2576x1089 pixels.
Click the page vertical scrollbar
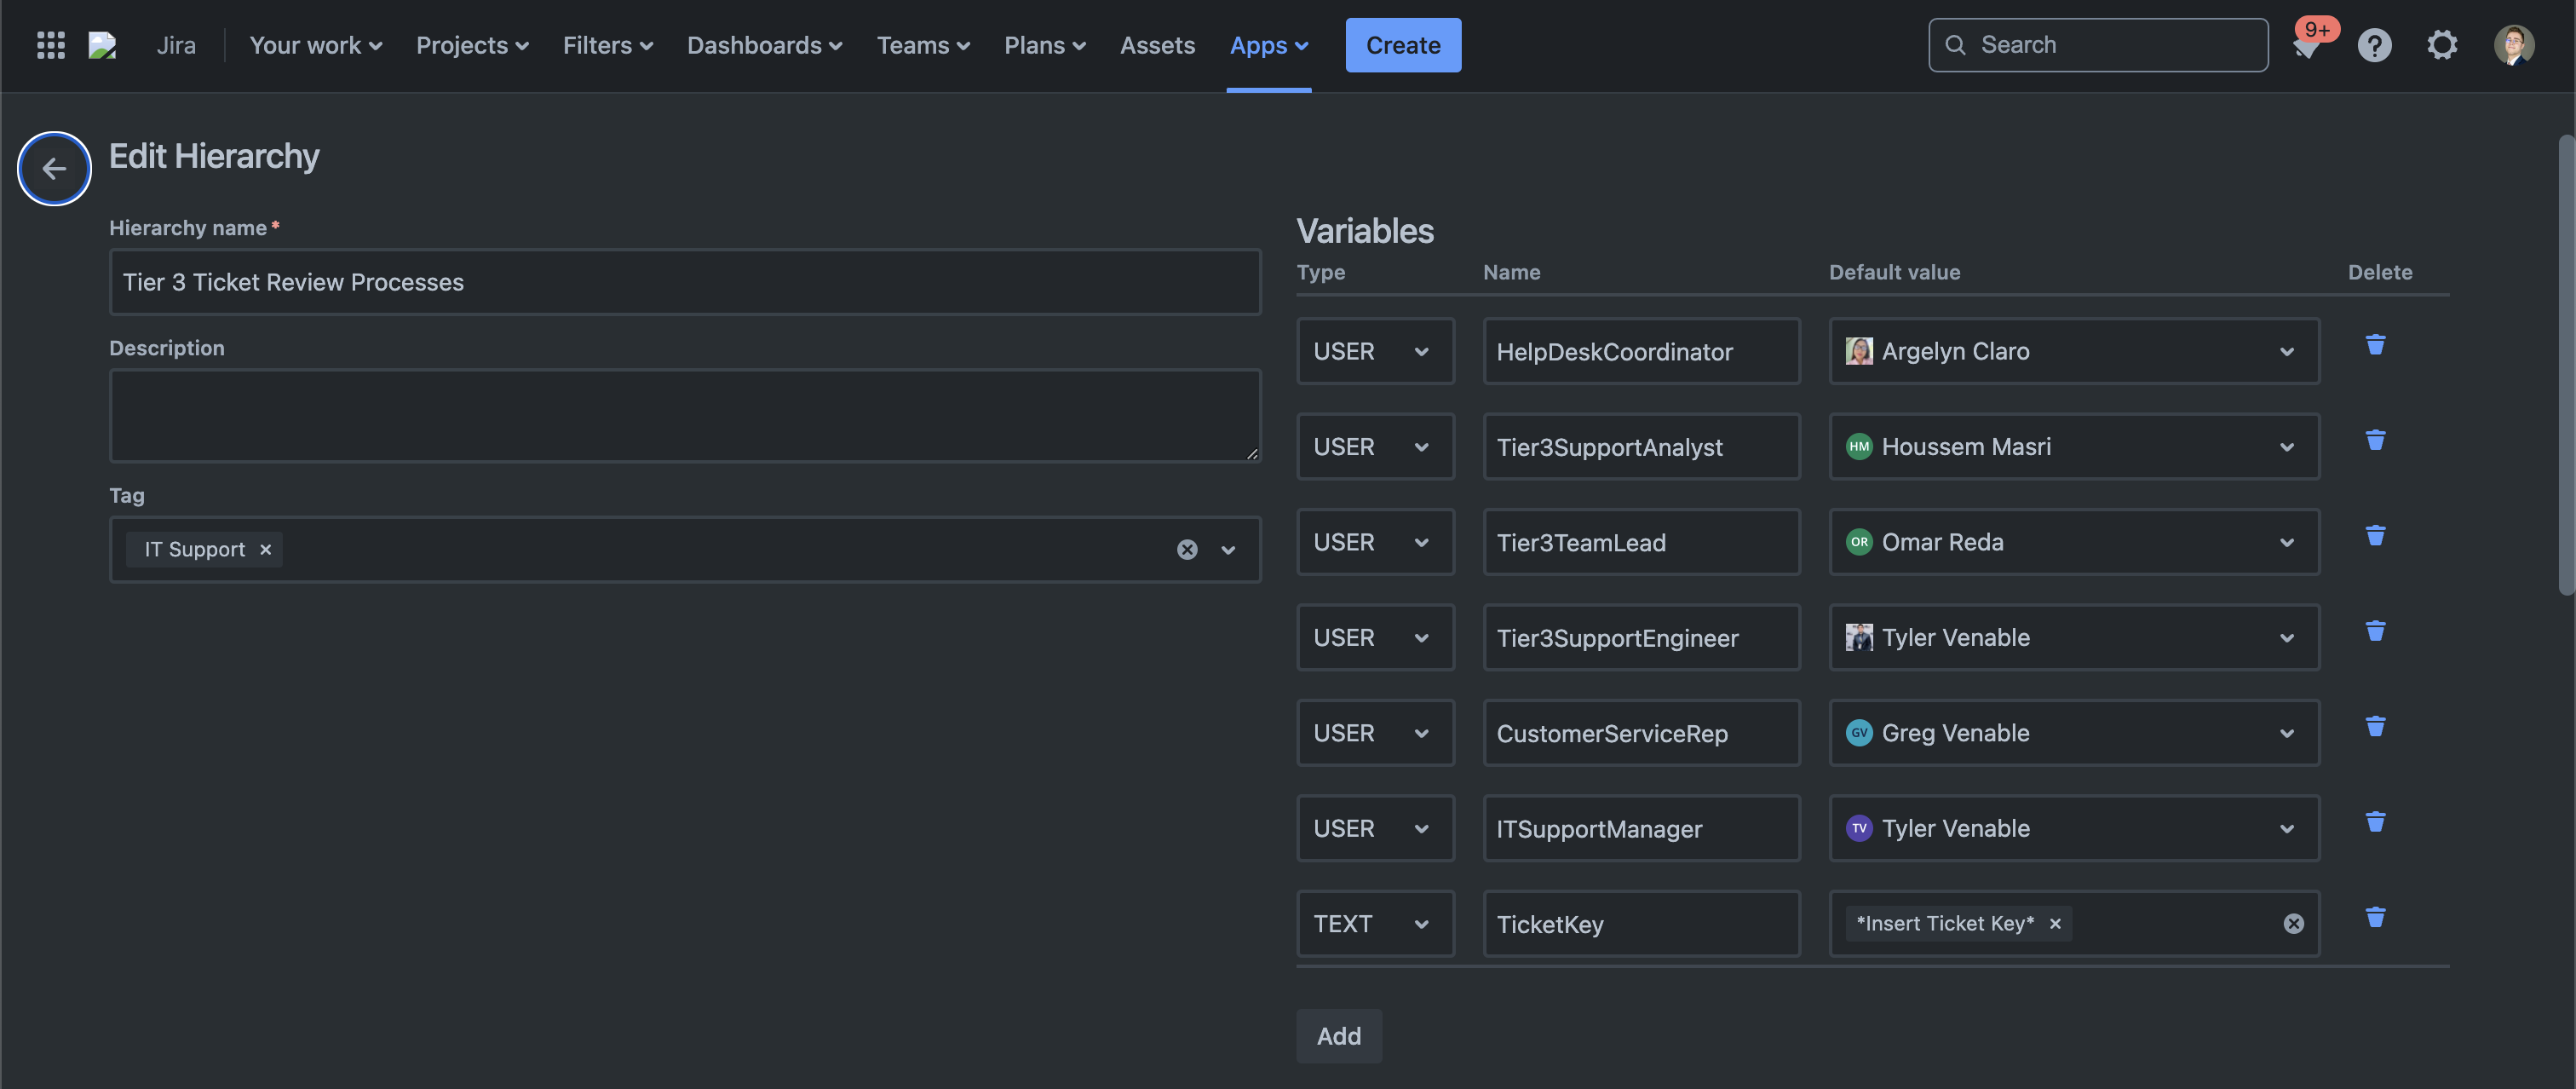click(2565, 365)
